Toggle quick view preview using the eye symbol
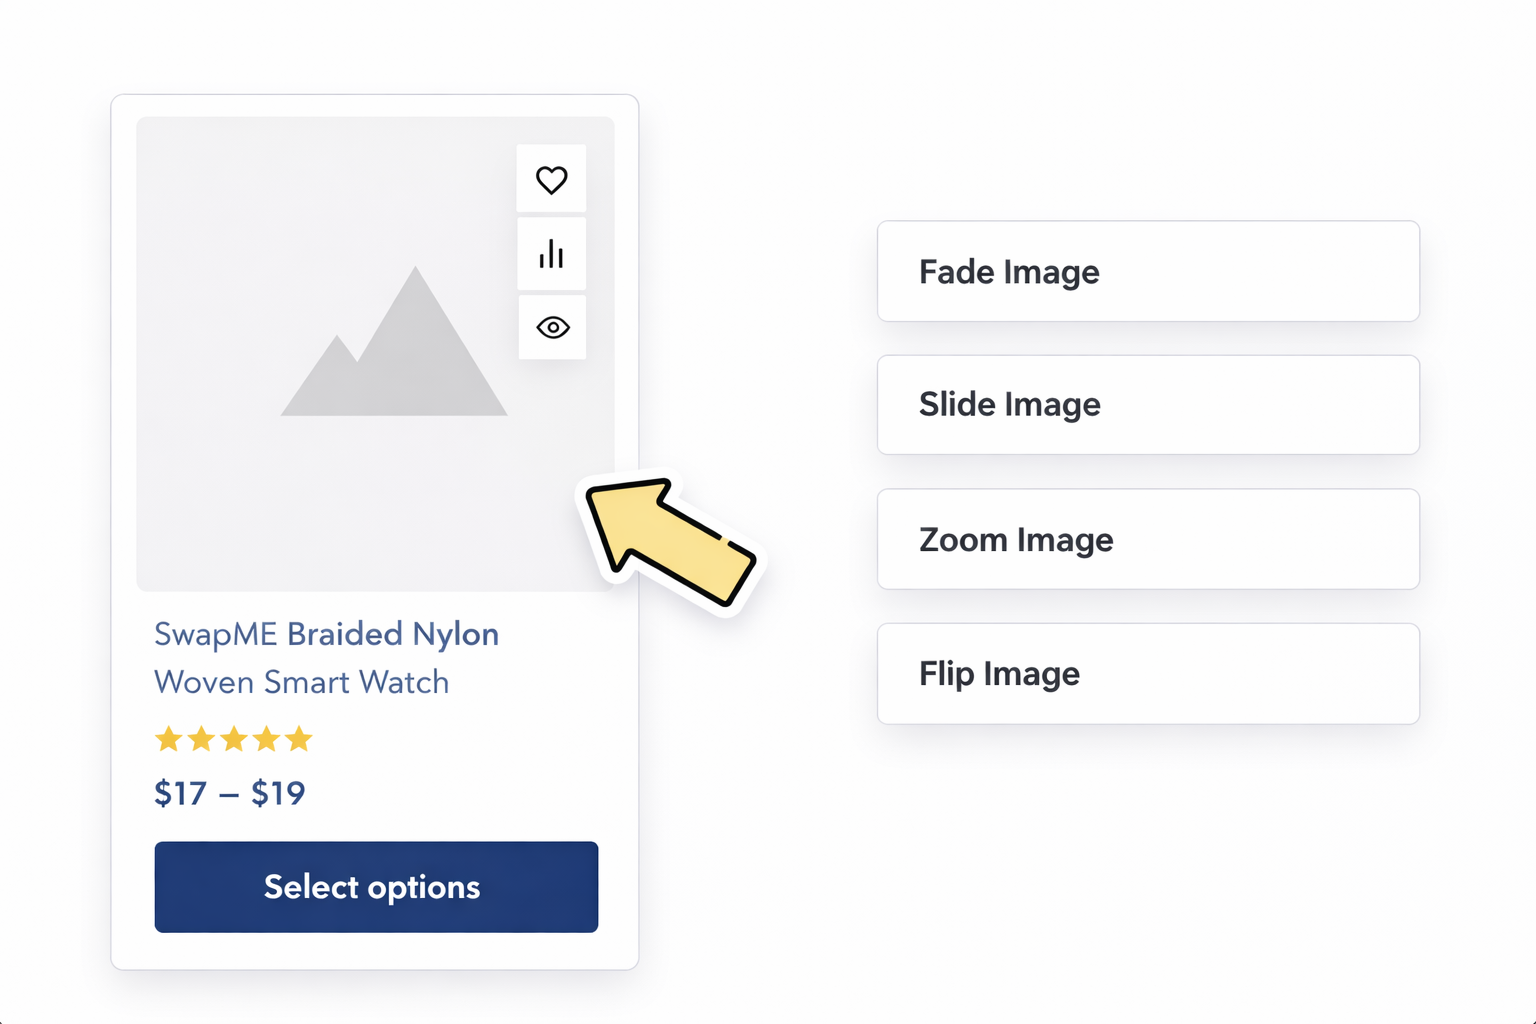Image resolution: width=1536 pixels, height=1024 pixels. click(551, 327)
